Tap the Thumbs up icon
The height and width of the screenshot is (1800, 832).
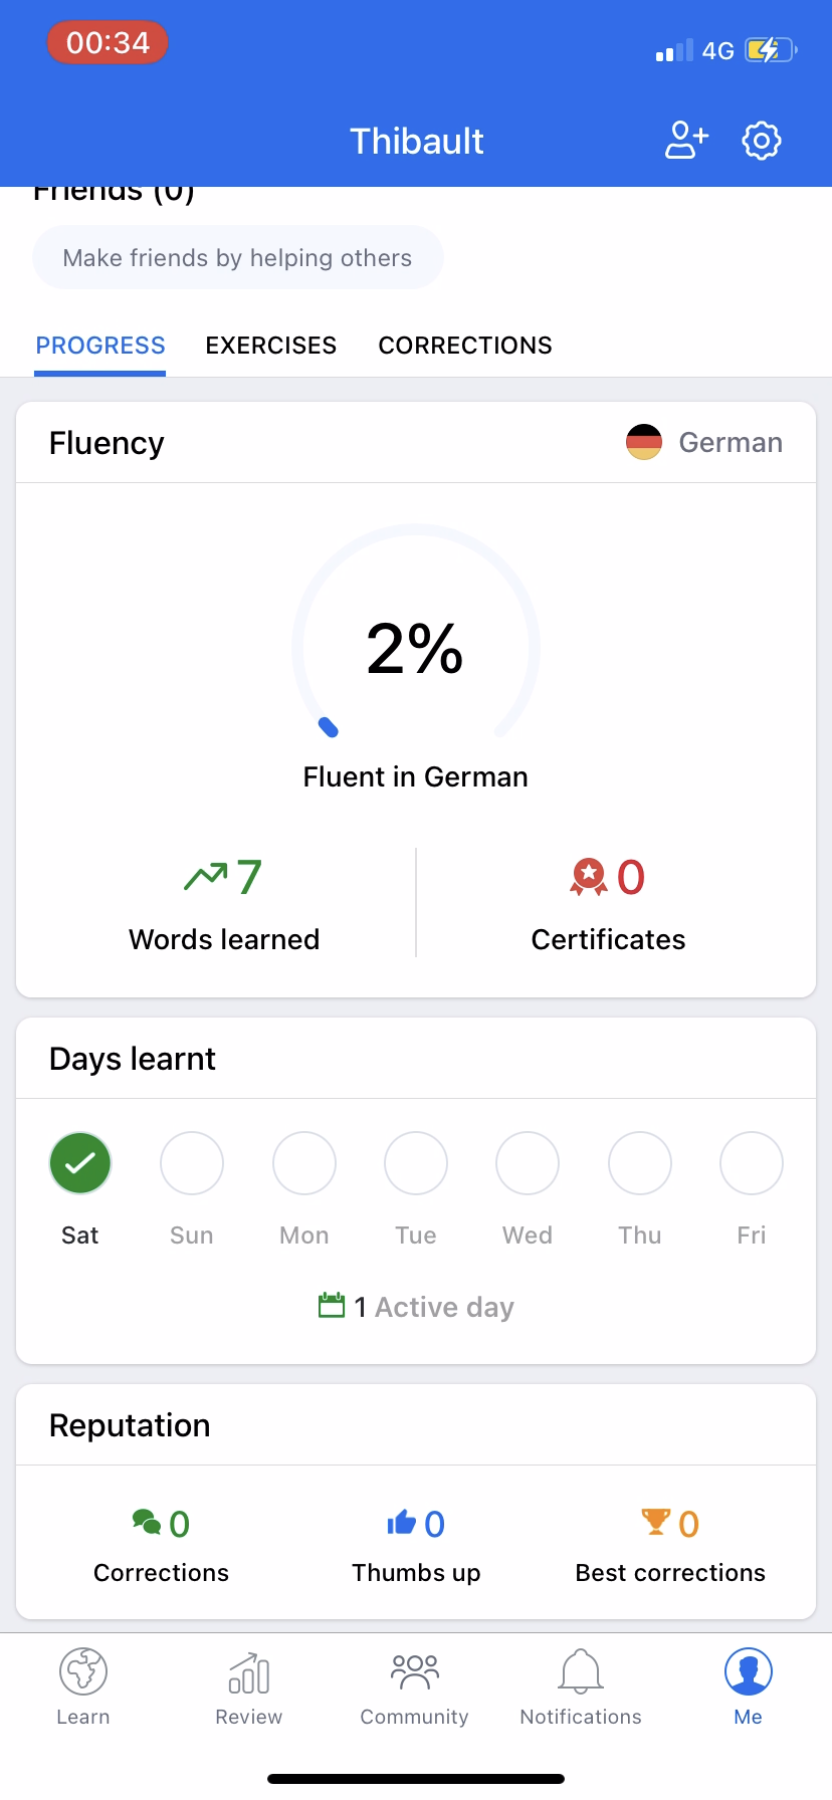[401, 1522]
